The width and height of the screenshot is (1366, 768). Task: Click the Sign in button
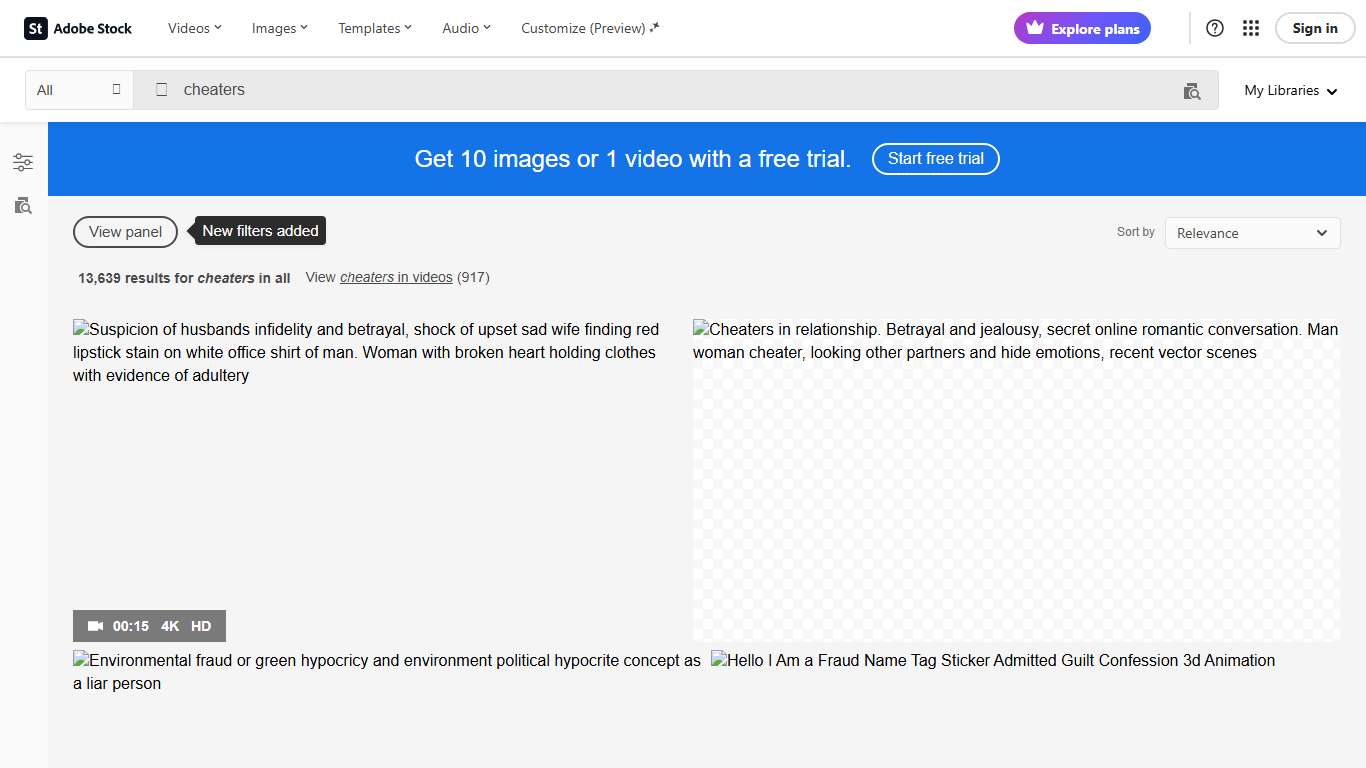1314,28
